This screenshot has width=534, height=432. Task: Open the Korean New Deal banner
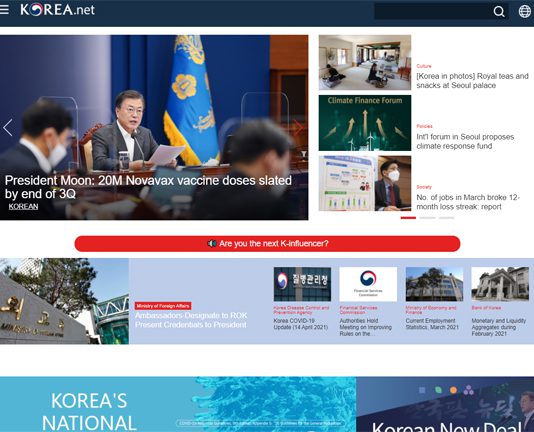click(445, 404)
